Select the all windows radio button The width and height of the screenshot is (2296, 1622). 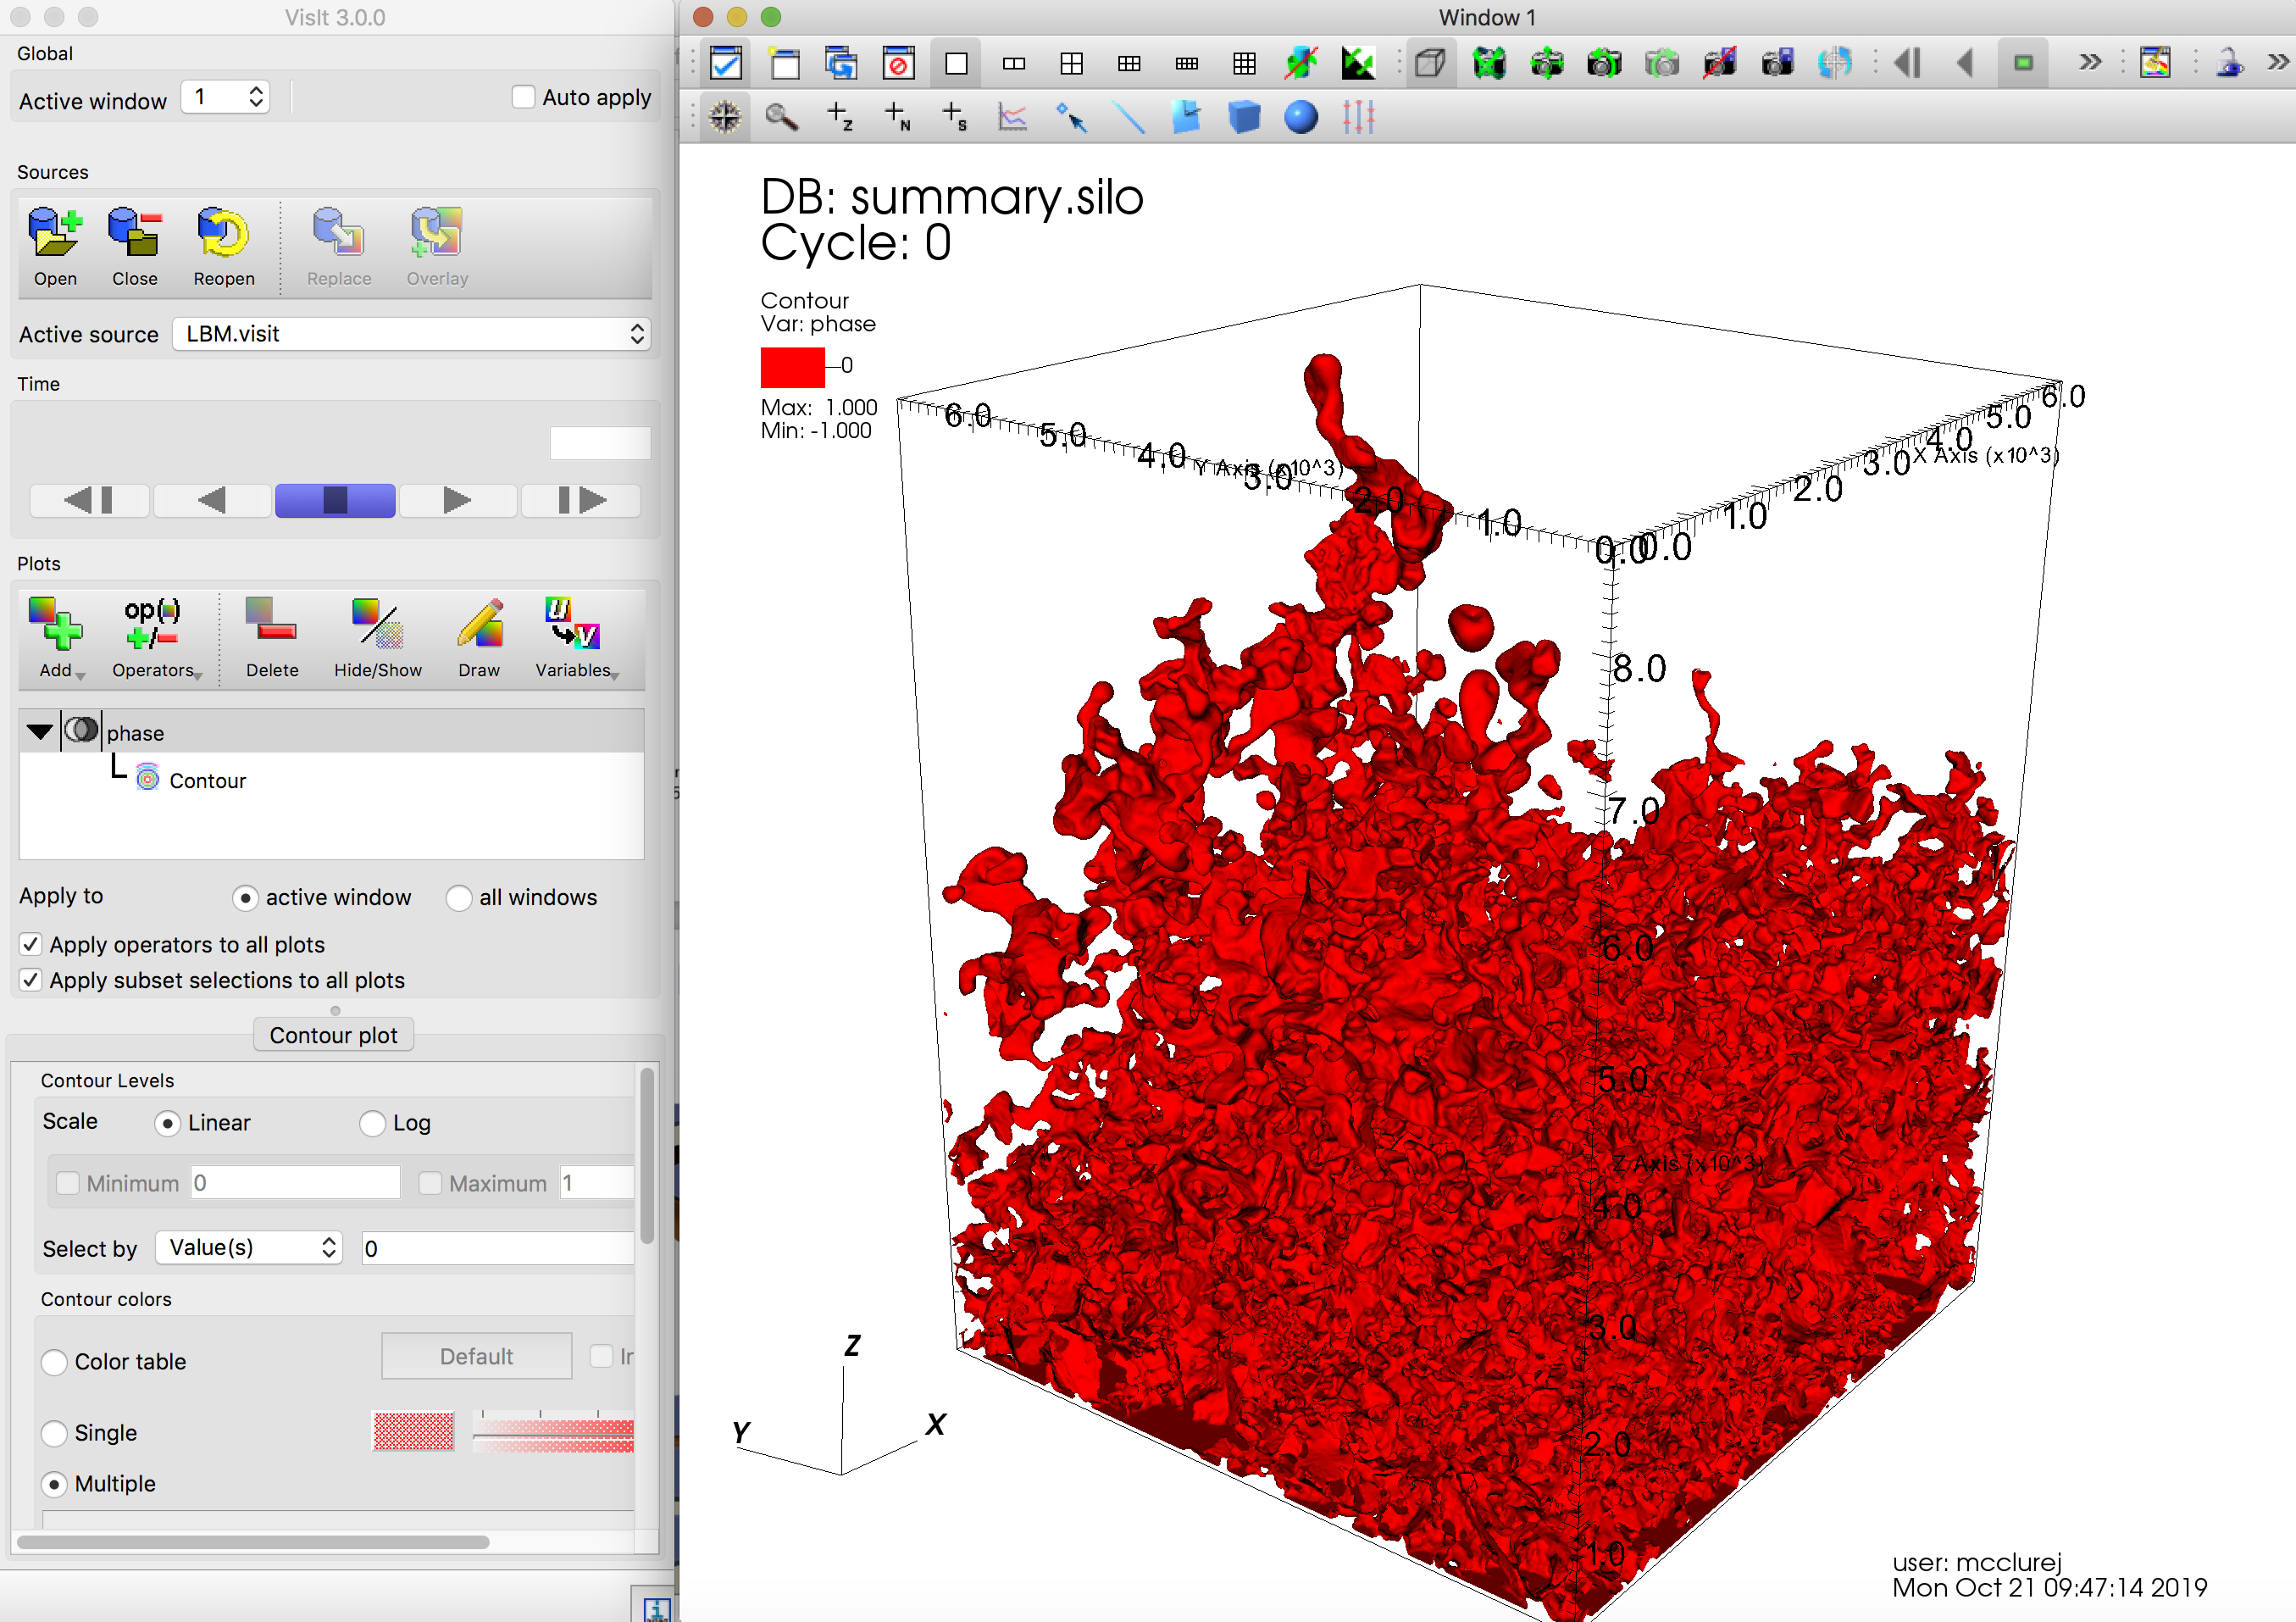click(x=459, y=897)
